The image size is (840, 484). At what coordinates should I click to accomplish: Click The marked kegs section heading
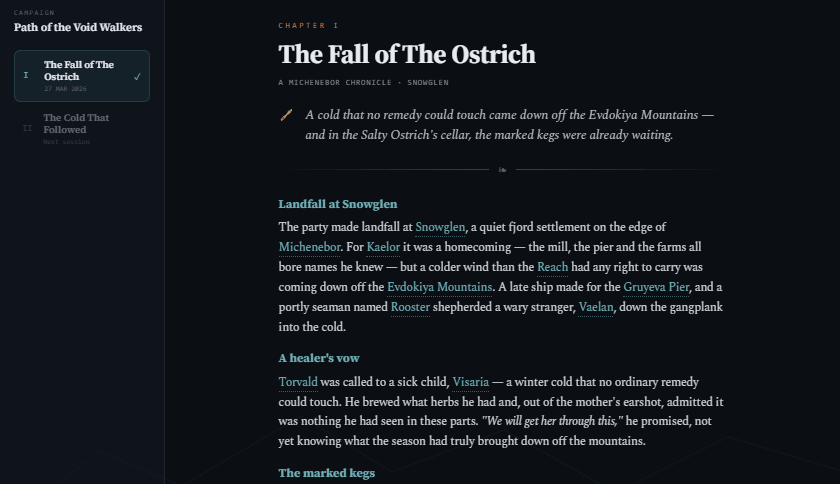(327, 473)
